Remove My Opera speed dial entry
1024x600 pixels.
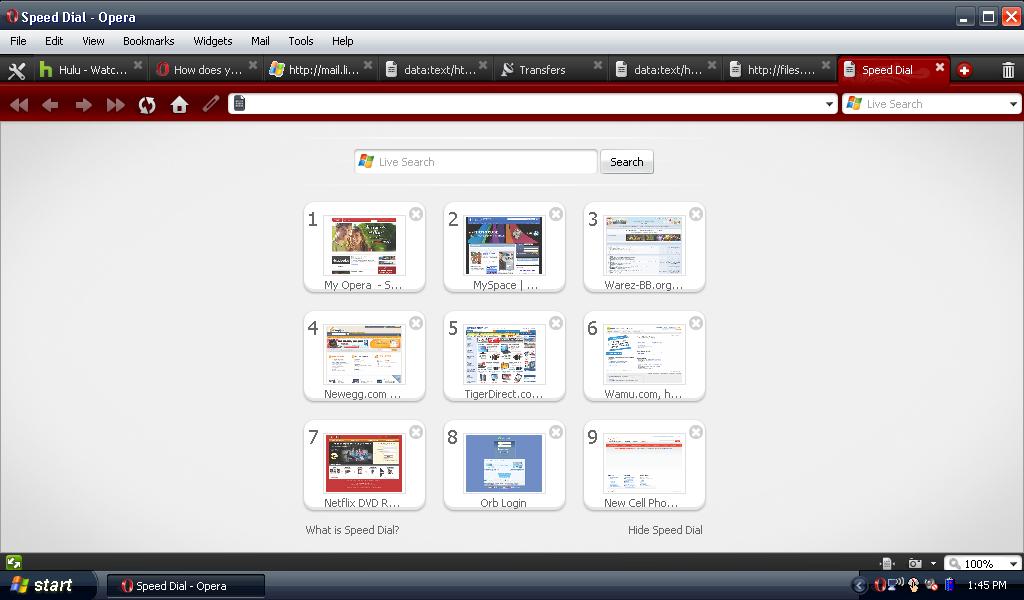click(415, 214)
